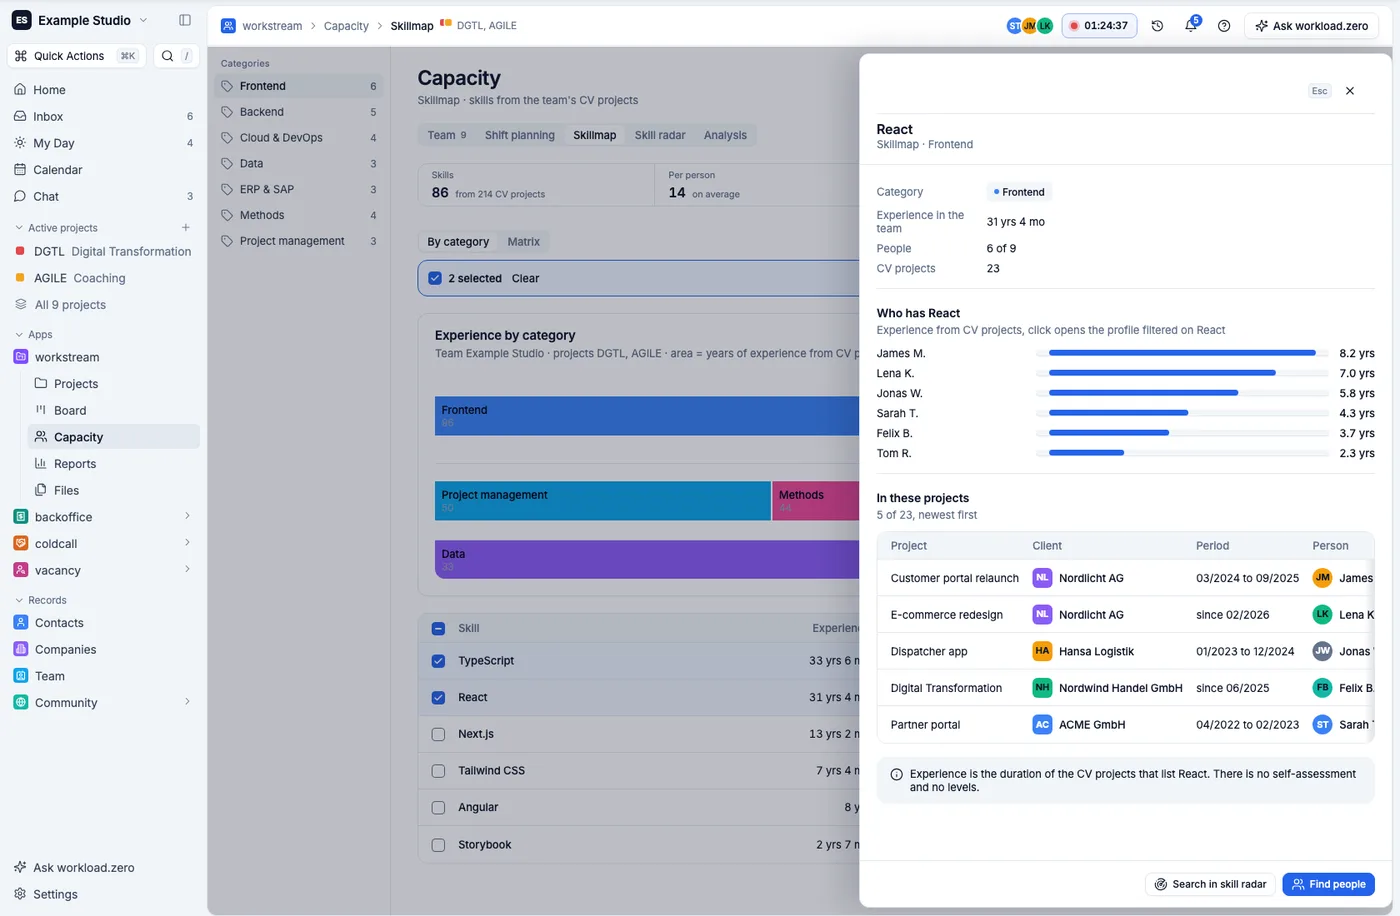Image resolution: width=1400 pixels, height=916 pixels.
Task: Open the history clock icon
Action: pyautogui.click(x=1157, y=26)
